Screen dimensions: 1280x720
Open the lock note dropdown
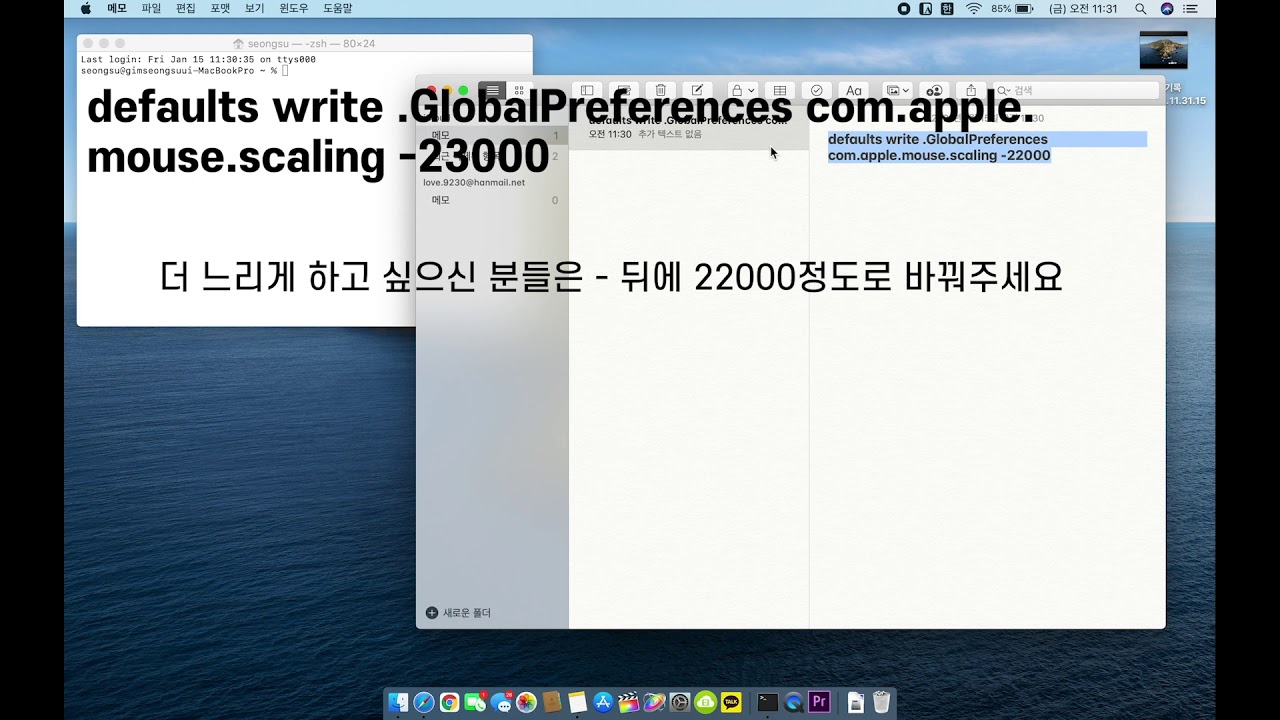742,91
